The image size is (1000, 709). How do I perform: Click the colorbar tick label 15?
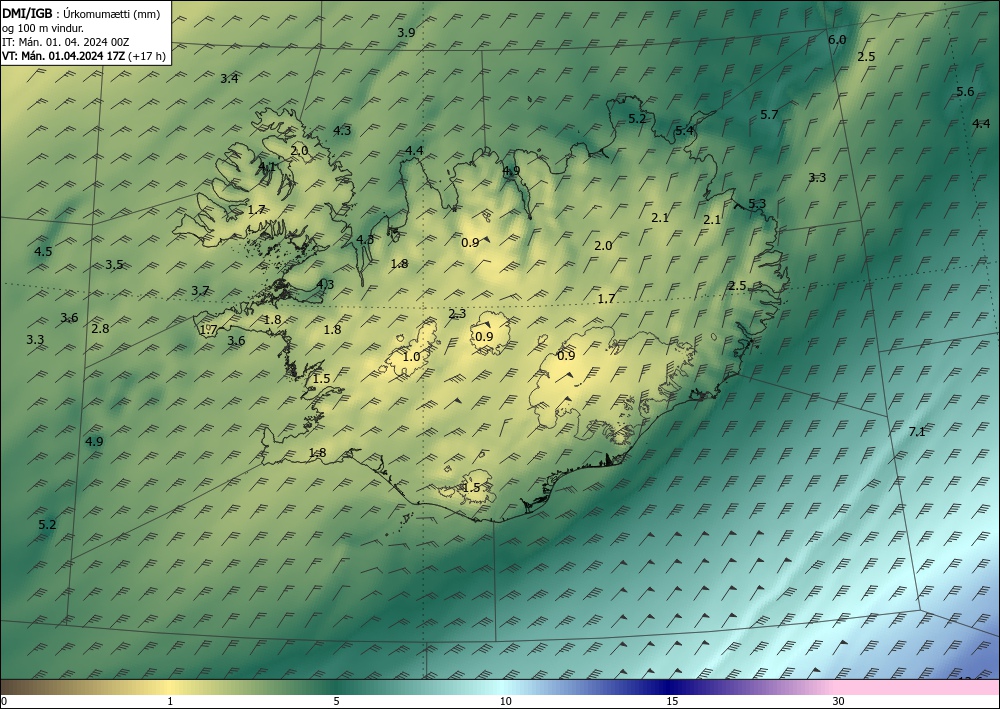(x=672, y=701)
